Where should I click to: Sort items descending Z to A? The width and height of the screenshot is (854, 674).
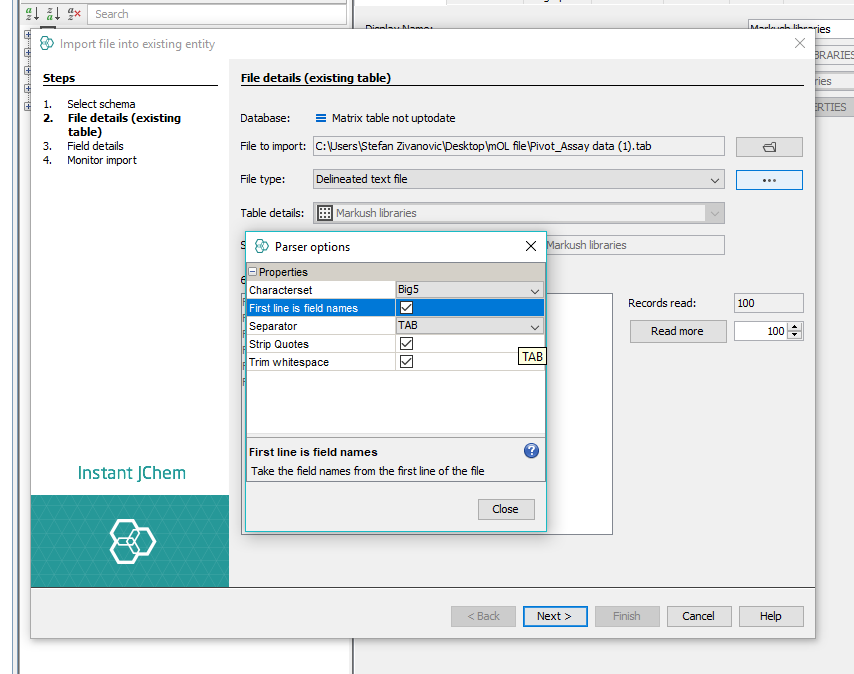[52, 14]
